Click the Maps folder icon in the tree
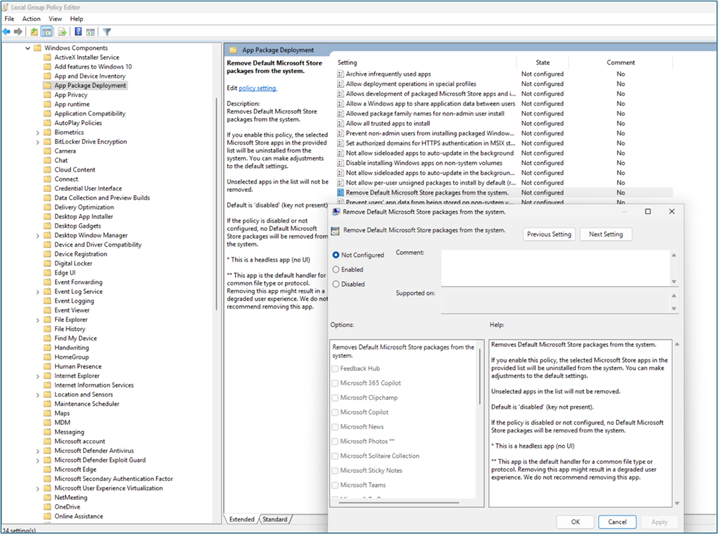The height and width of the screenshot is (534, 718). [x=47, y=413]
